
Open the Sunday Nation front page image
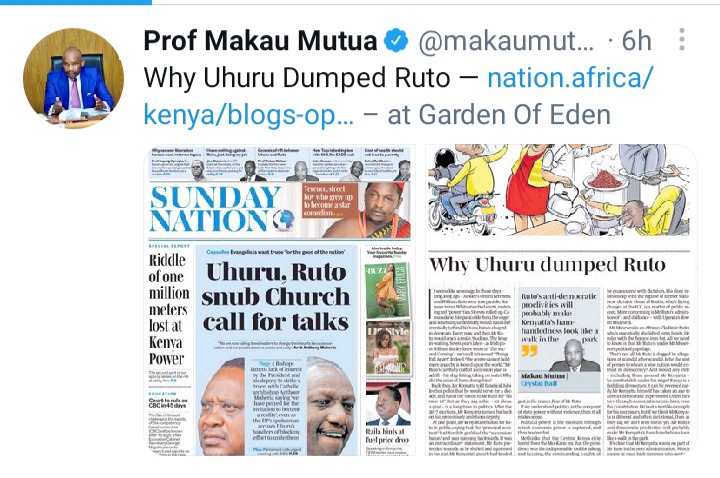pos(280,300)
